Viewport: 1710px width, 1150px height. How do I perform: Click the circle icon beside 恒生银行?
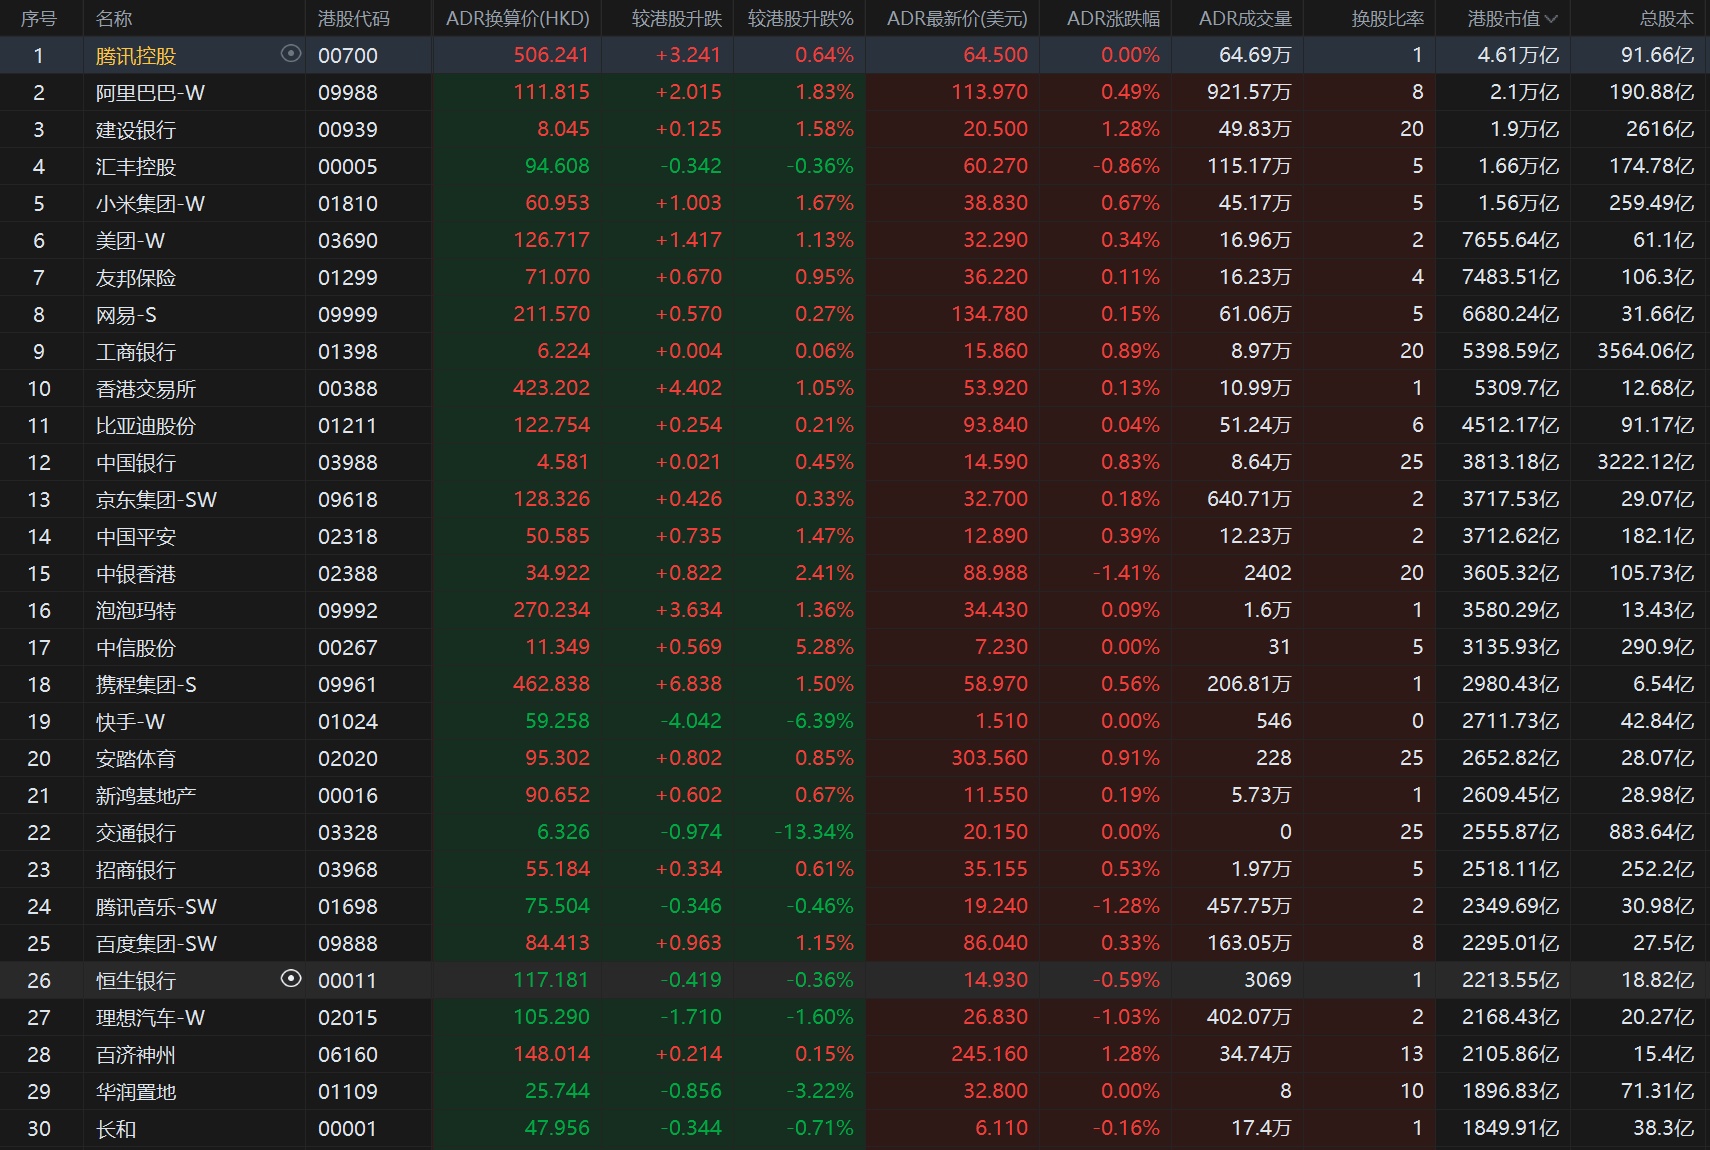pos(291,979)
